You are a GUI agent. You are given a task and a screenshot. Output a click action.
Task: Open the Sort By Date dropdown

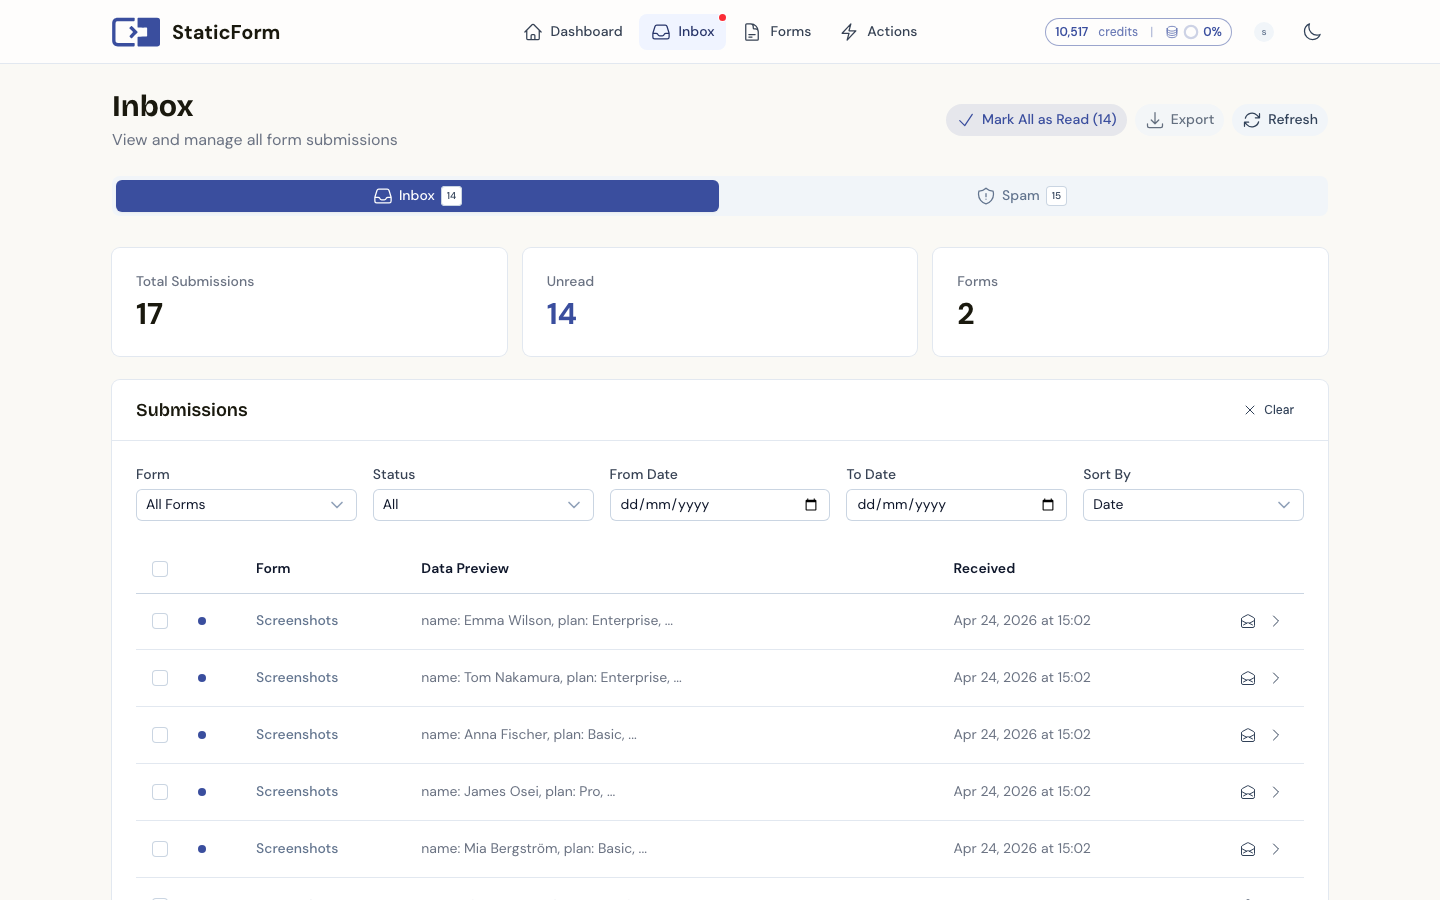tap(1193, 505)
